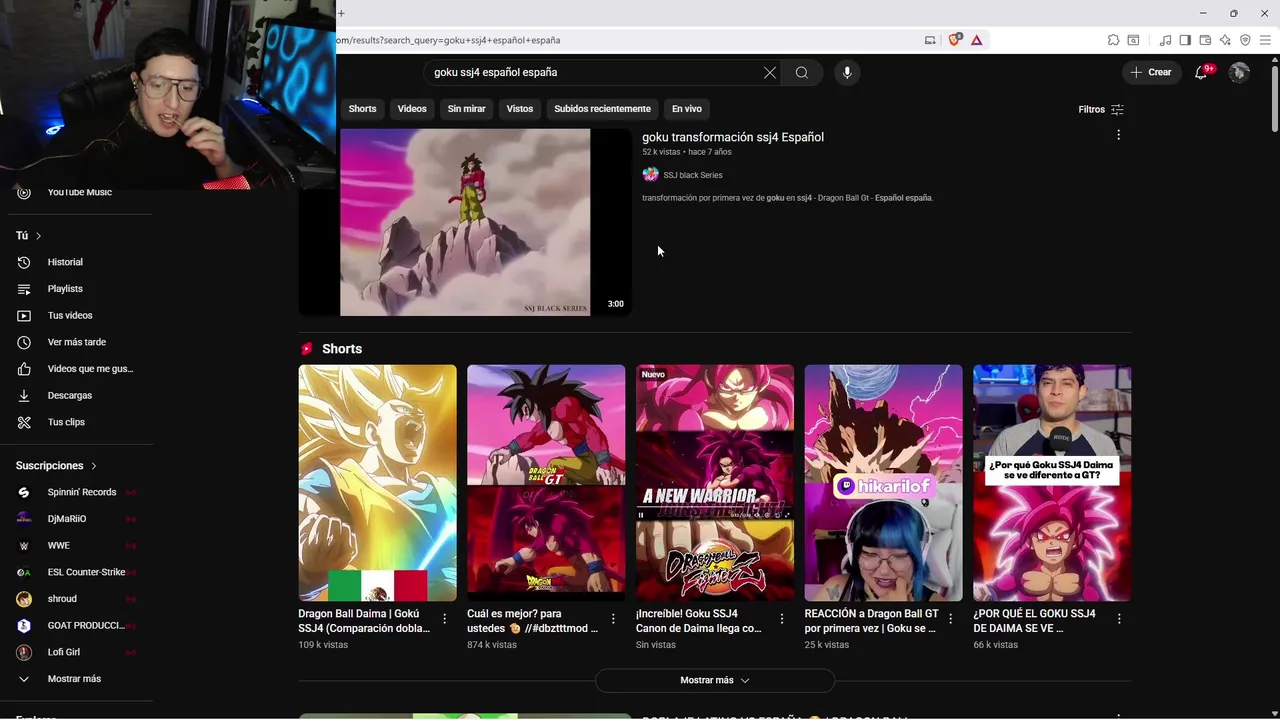Open the Brave Wallet icon
The height and width of the screenshot is (720, 1280).
click(x=1205, y=40)
